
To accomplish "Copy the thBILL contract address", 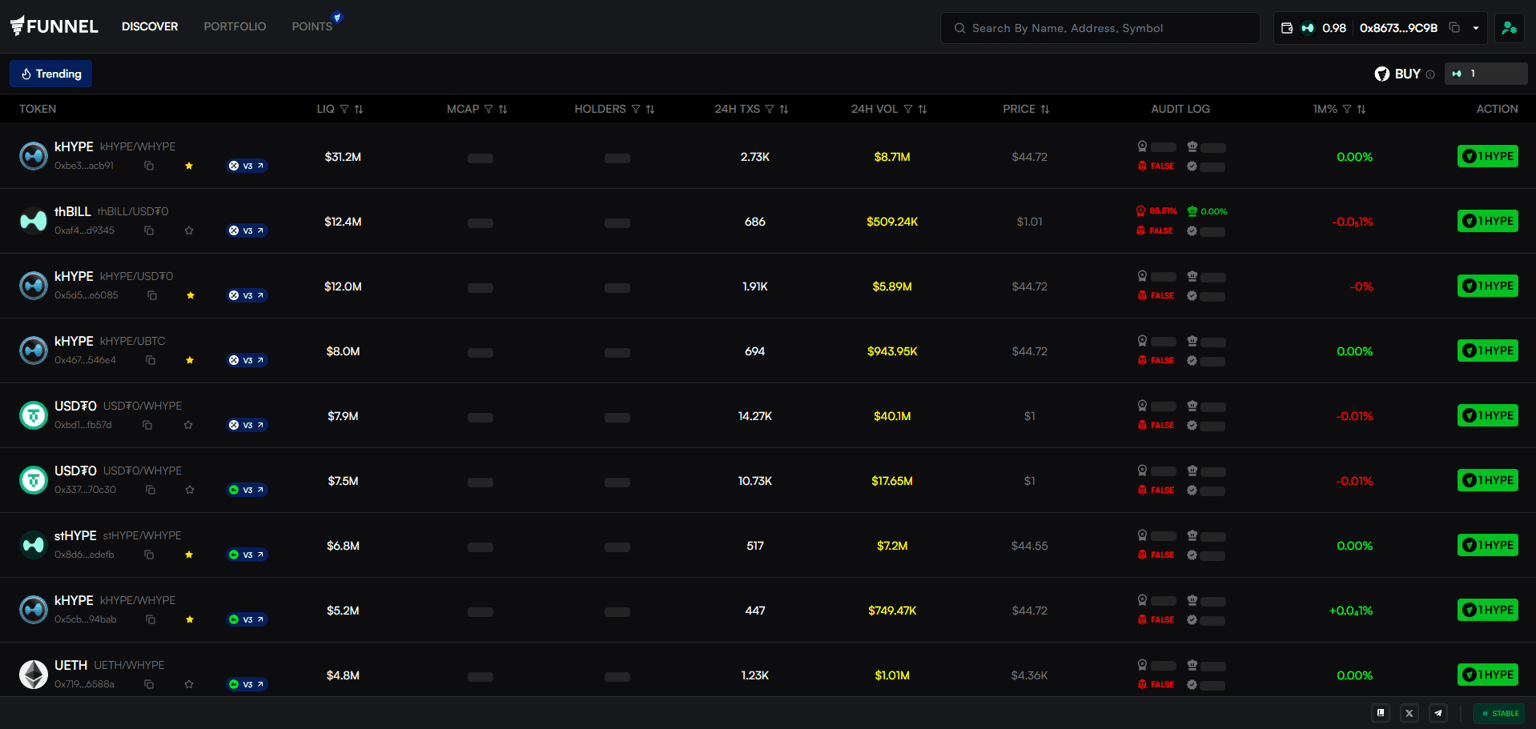I will tap(149, 231).
